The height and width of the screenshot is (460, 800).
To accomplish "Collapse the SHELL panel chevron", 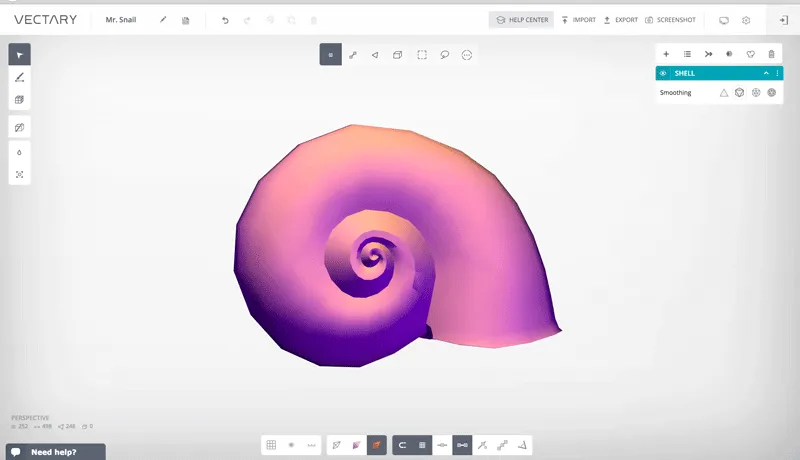I will (x=766, y=73).
